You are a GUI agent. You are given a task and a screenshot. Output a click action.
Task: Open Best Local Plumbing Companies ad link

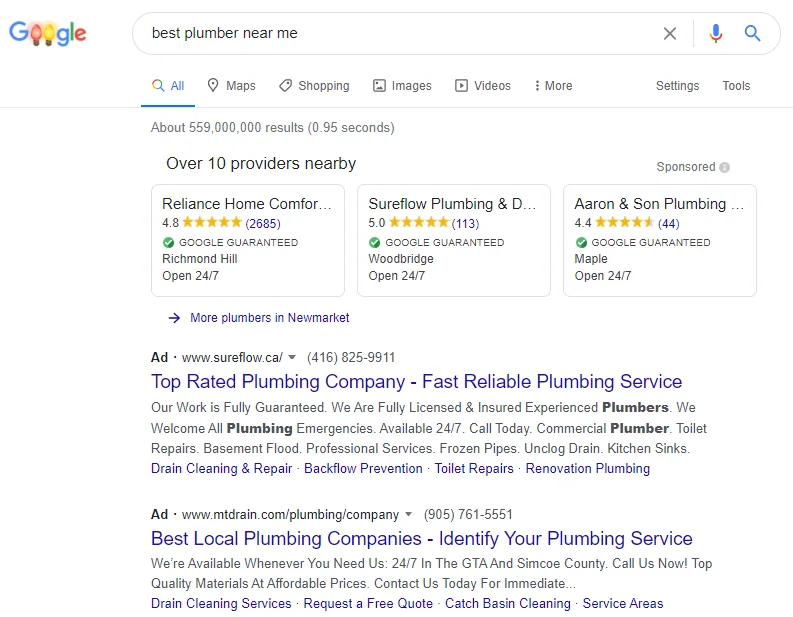point(421,539)
